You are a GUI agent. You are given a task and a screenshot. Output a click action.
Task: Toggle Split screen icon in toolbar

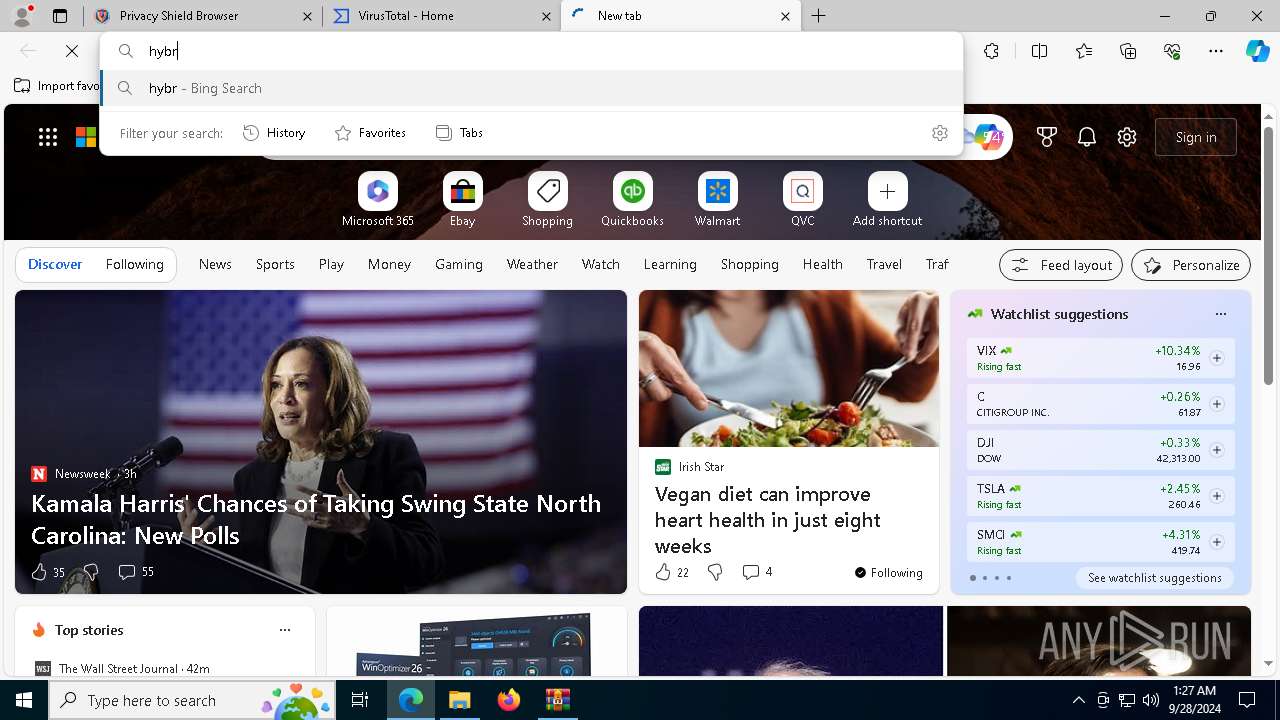pyautogui.click(x=1039, y=51)
